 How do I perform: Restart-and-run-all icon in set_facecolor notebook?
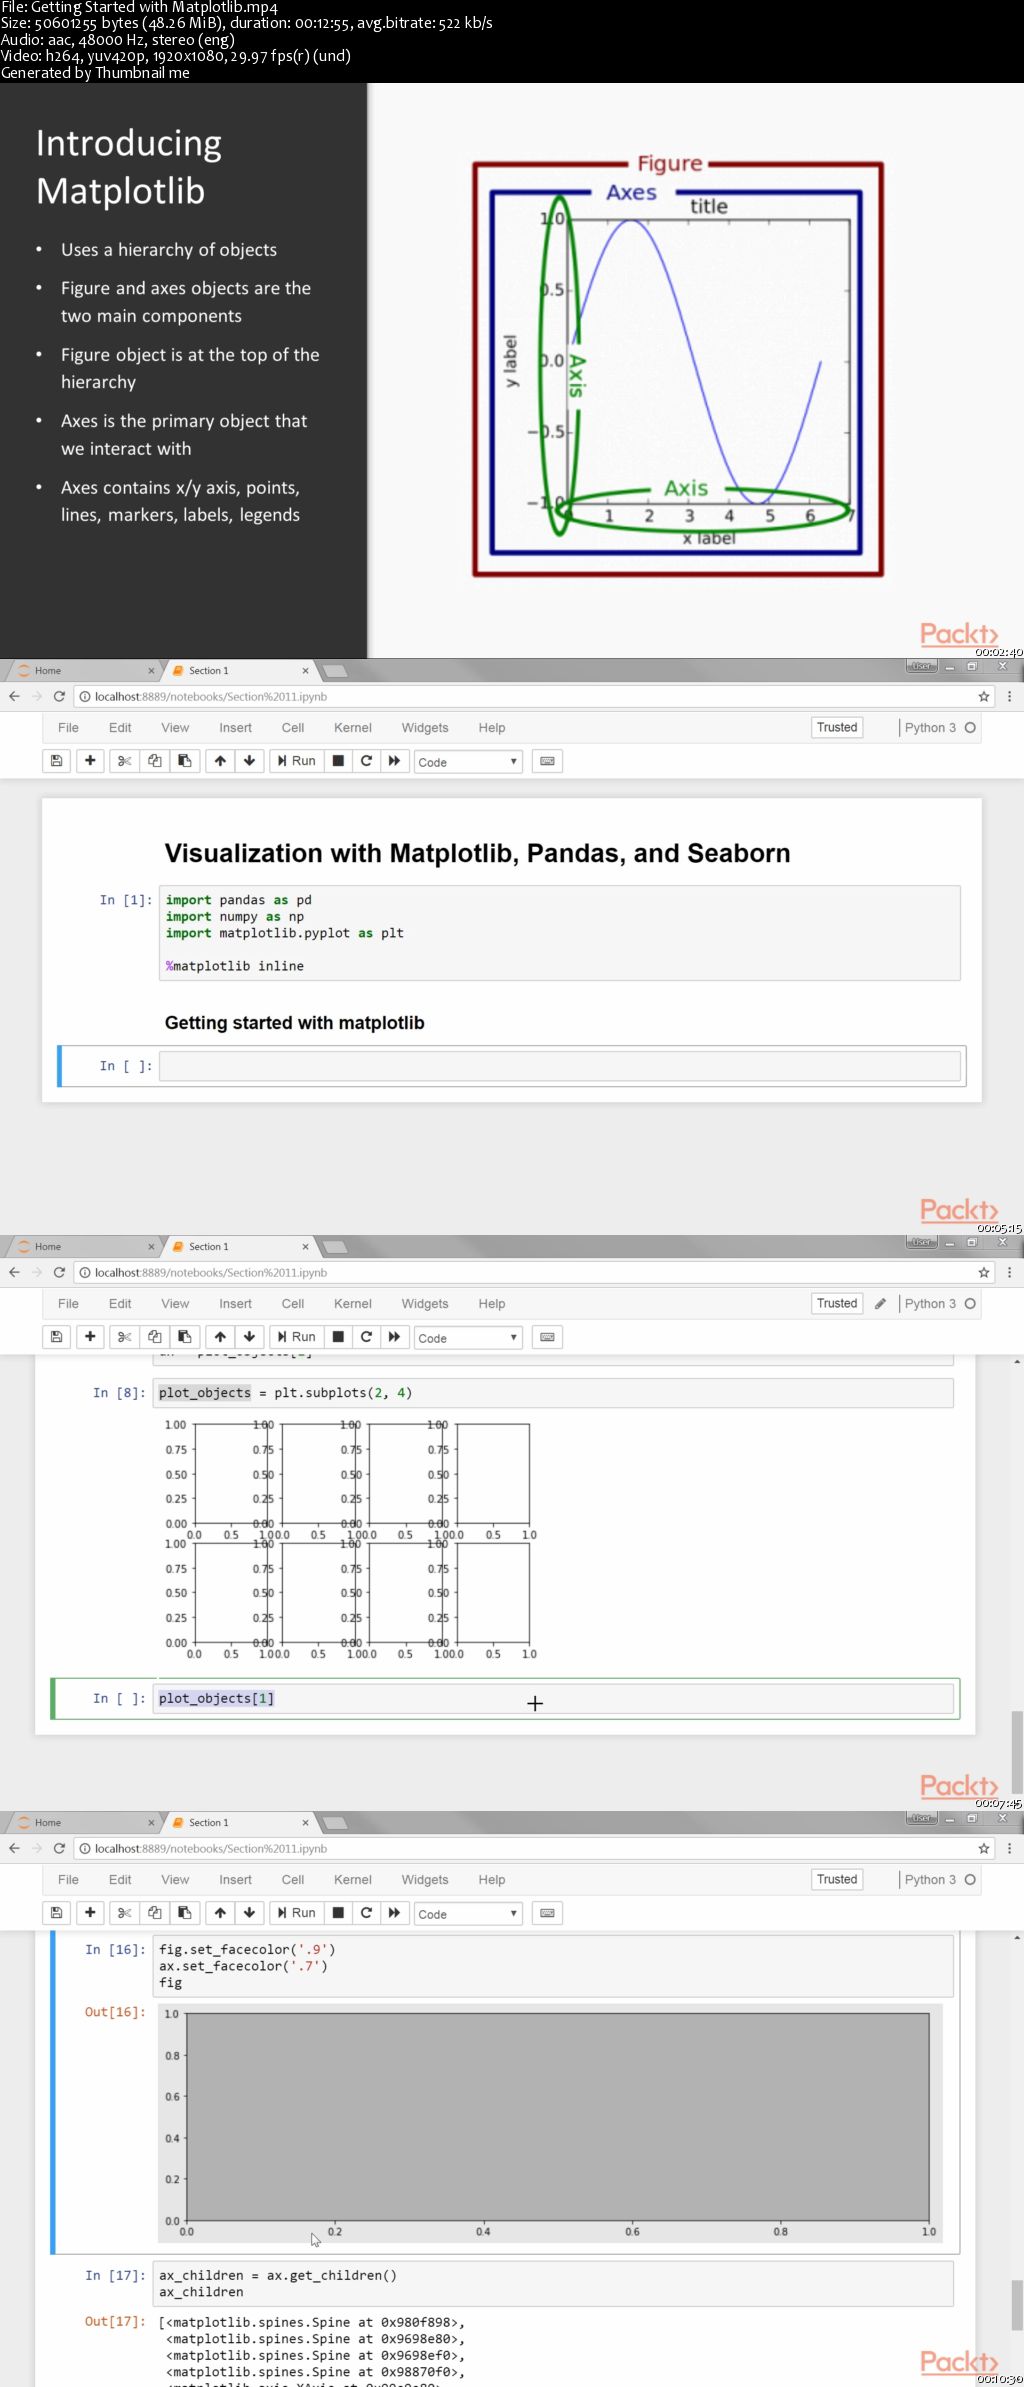(x=394, y=1913)
